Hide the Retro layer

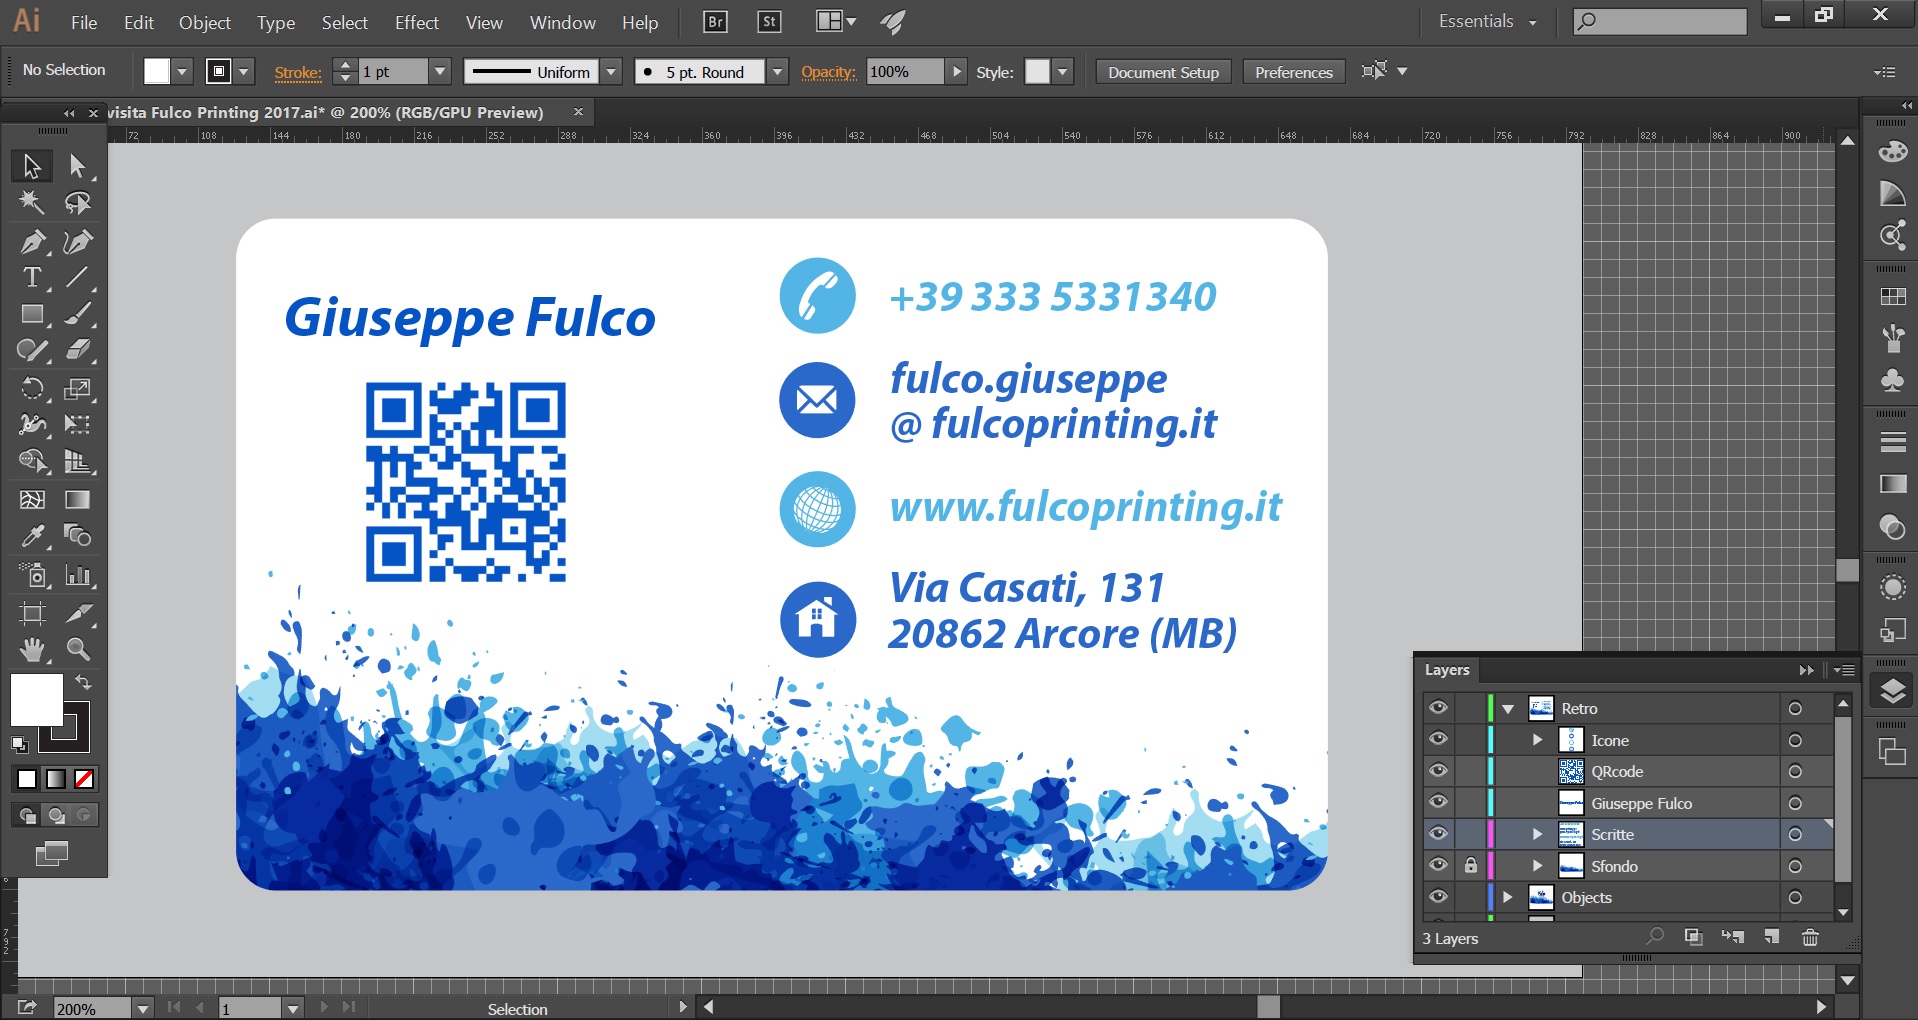tap(1438, 708)
